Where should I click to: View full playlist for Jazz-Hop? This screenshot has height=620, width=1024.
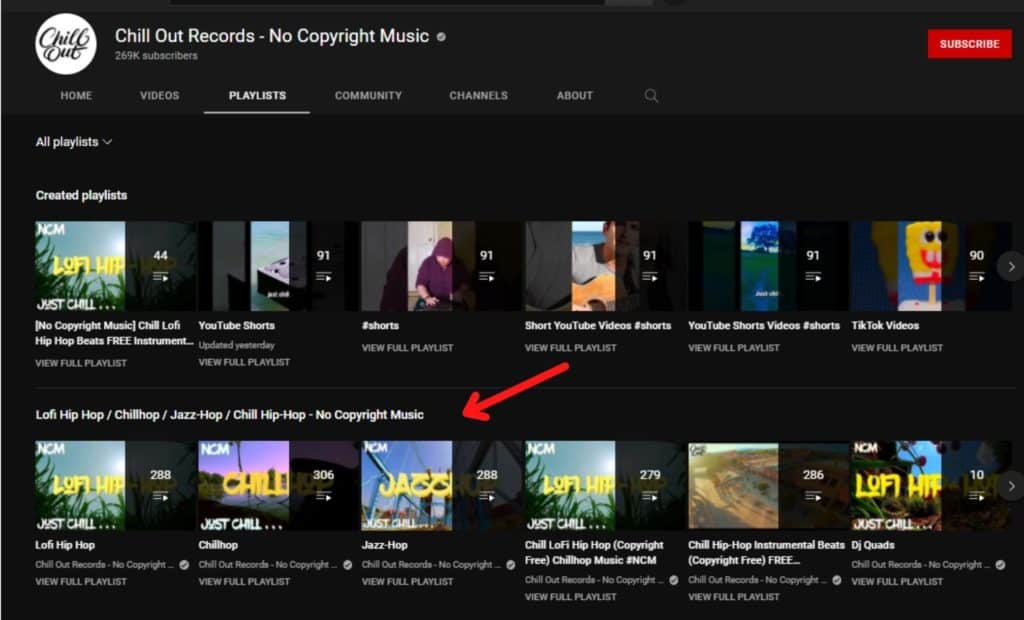click(408, 581)
